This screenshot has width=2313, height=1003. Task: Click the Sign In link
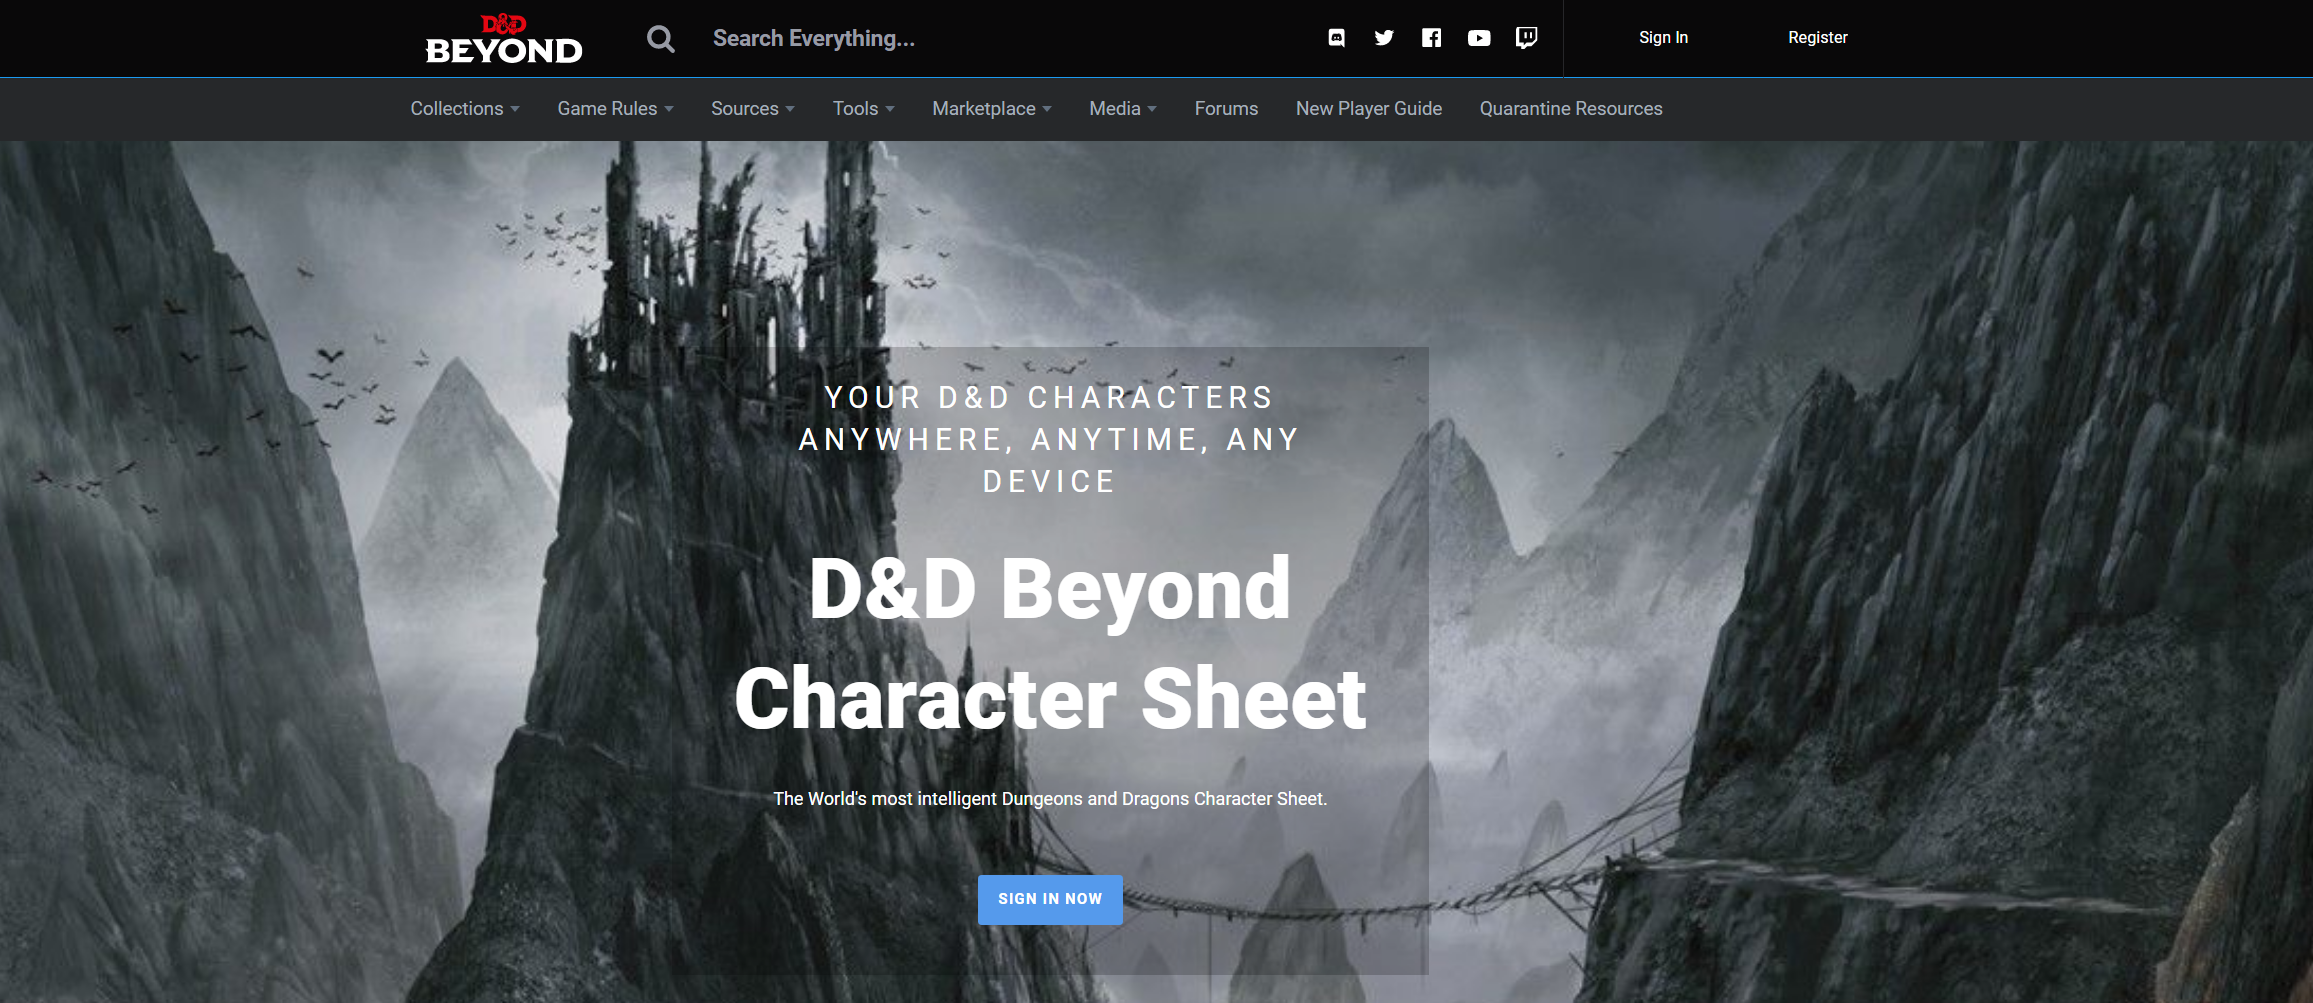coord(1662,38)
